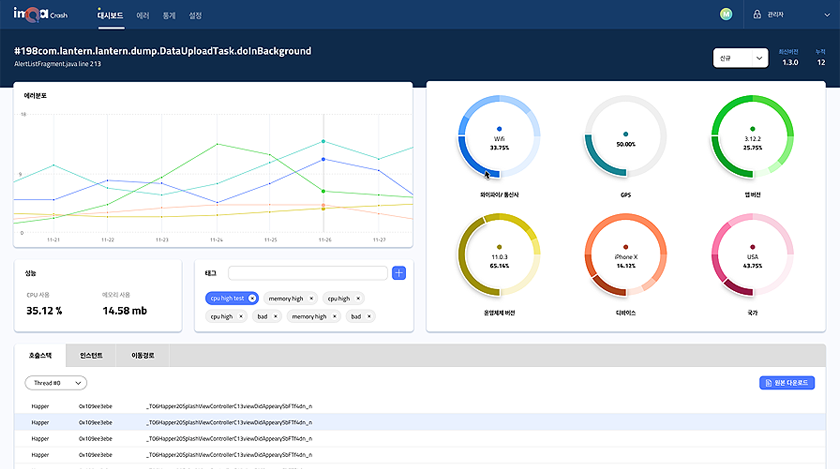Open the 설정 menu

coord(195,15)
